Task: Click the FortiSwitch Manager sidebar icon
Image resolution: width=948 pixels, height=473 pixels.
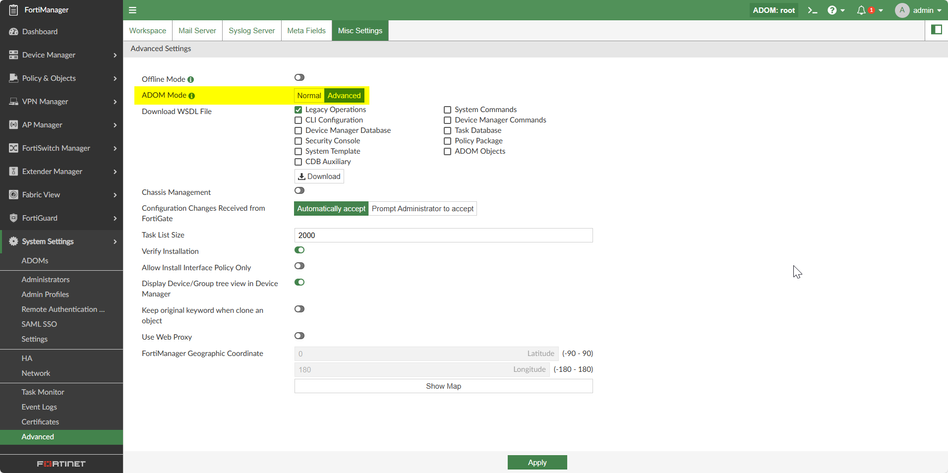Action: tap(13, 148)
